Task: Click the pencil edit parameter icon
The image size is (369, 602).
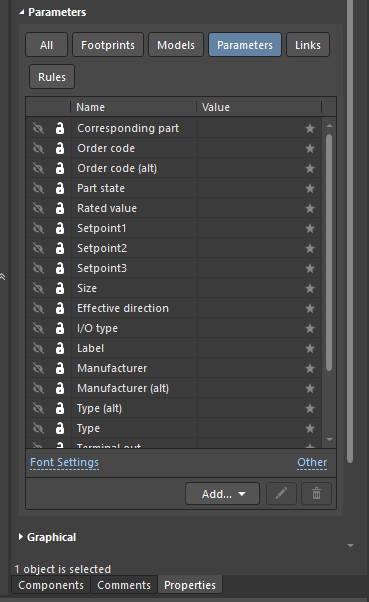Action: [281, 493]
